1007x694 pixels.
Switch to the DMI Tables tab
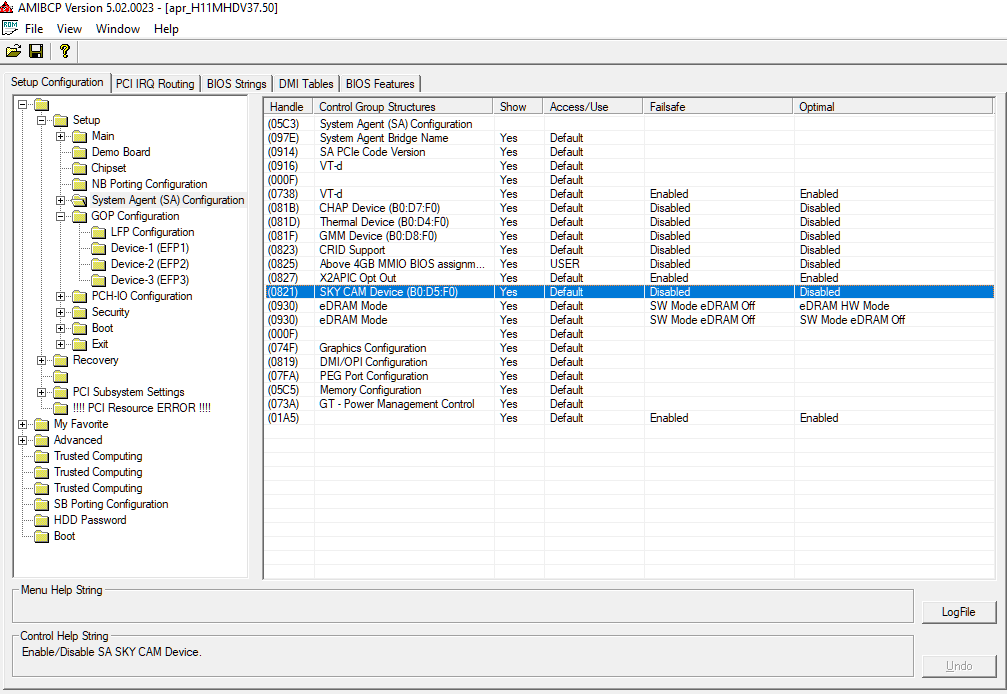(306, 84)
